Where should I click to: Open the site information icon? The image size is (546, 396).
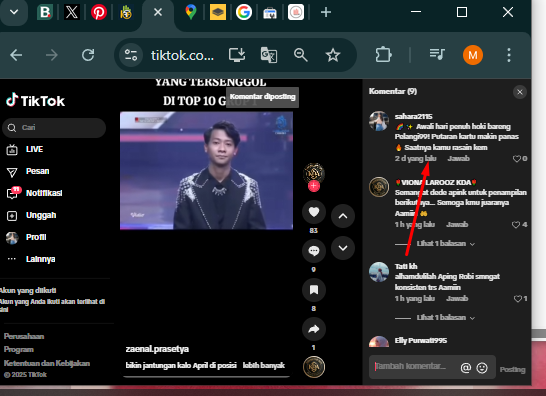tap(131, 55)
